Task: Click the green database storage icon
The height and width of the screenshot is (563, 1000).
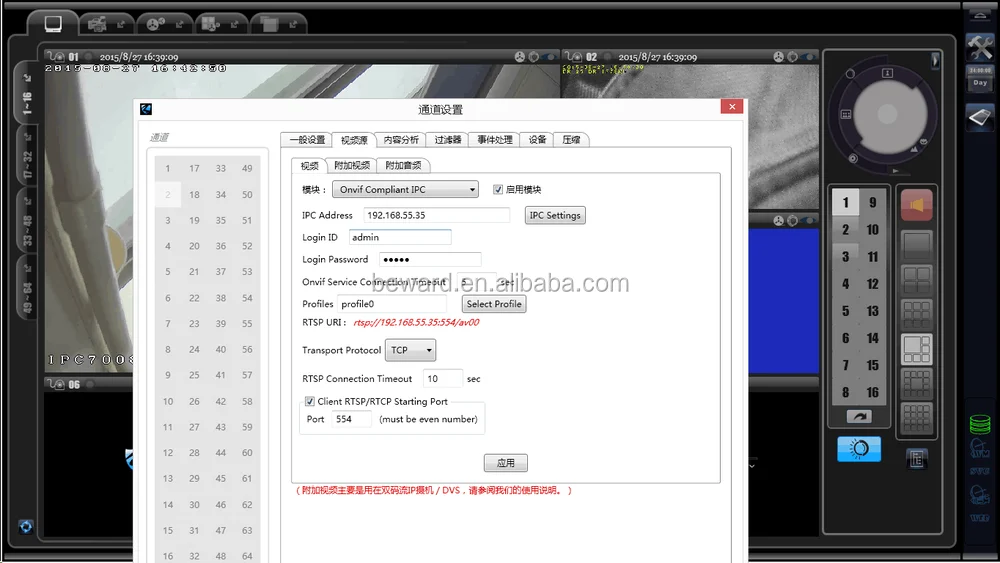Action: (x=980, y=424)
